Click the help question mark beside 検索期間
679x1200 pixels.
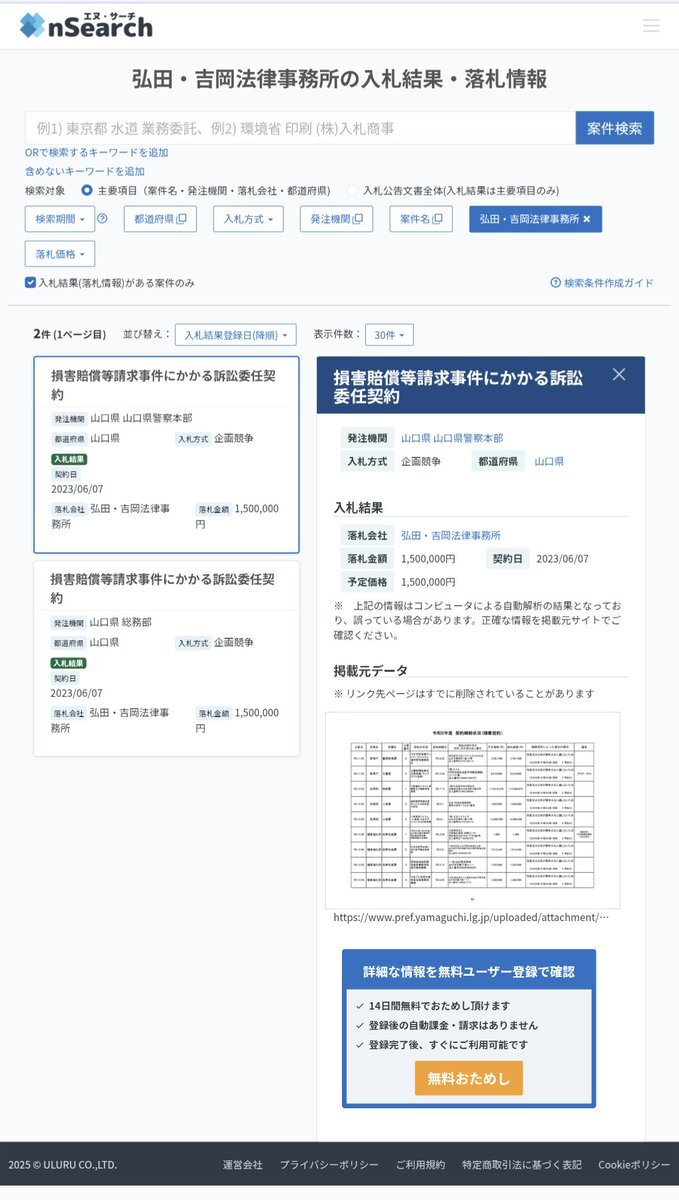102,219
